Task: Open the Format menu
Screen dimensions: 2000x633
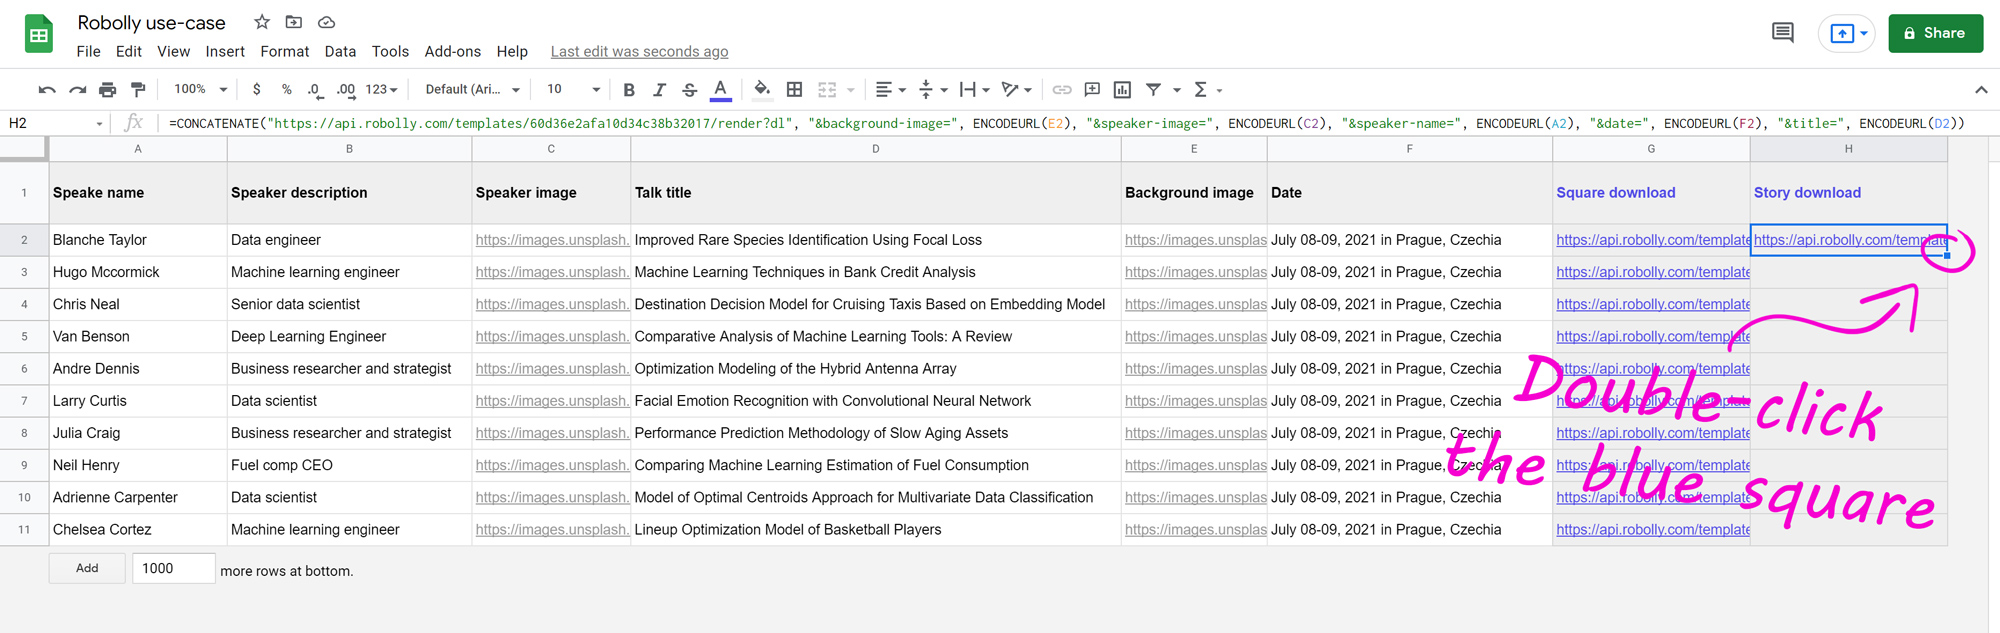Action: pyautogui.click(x=284, y=52)
